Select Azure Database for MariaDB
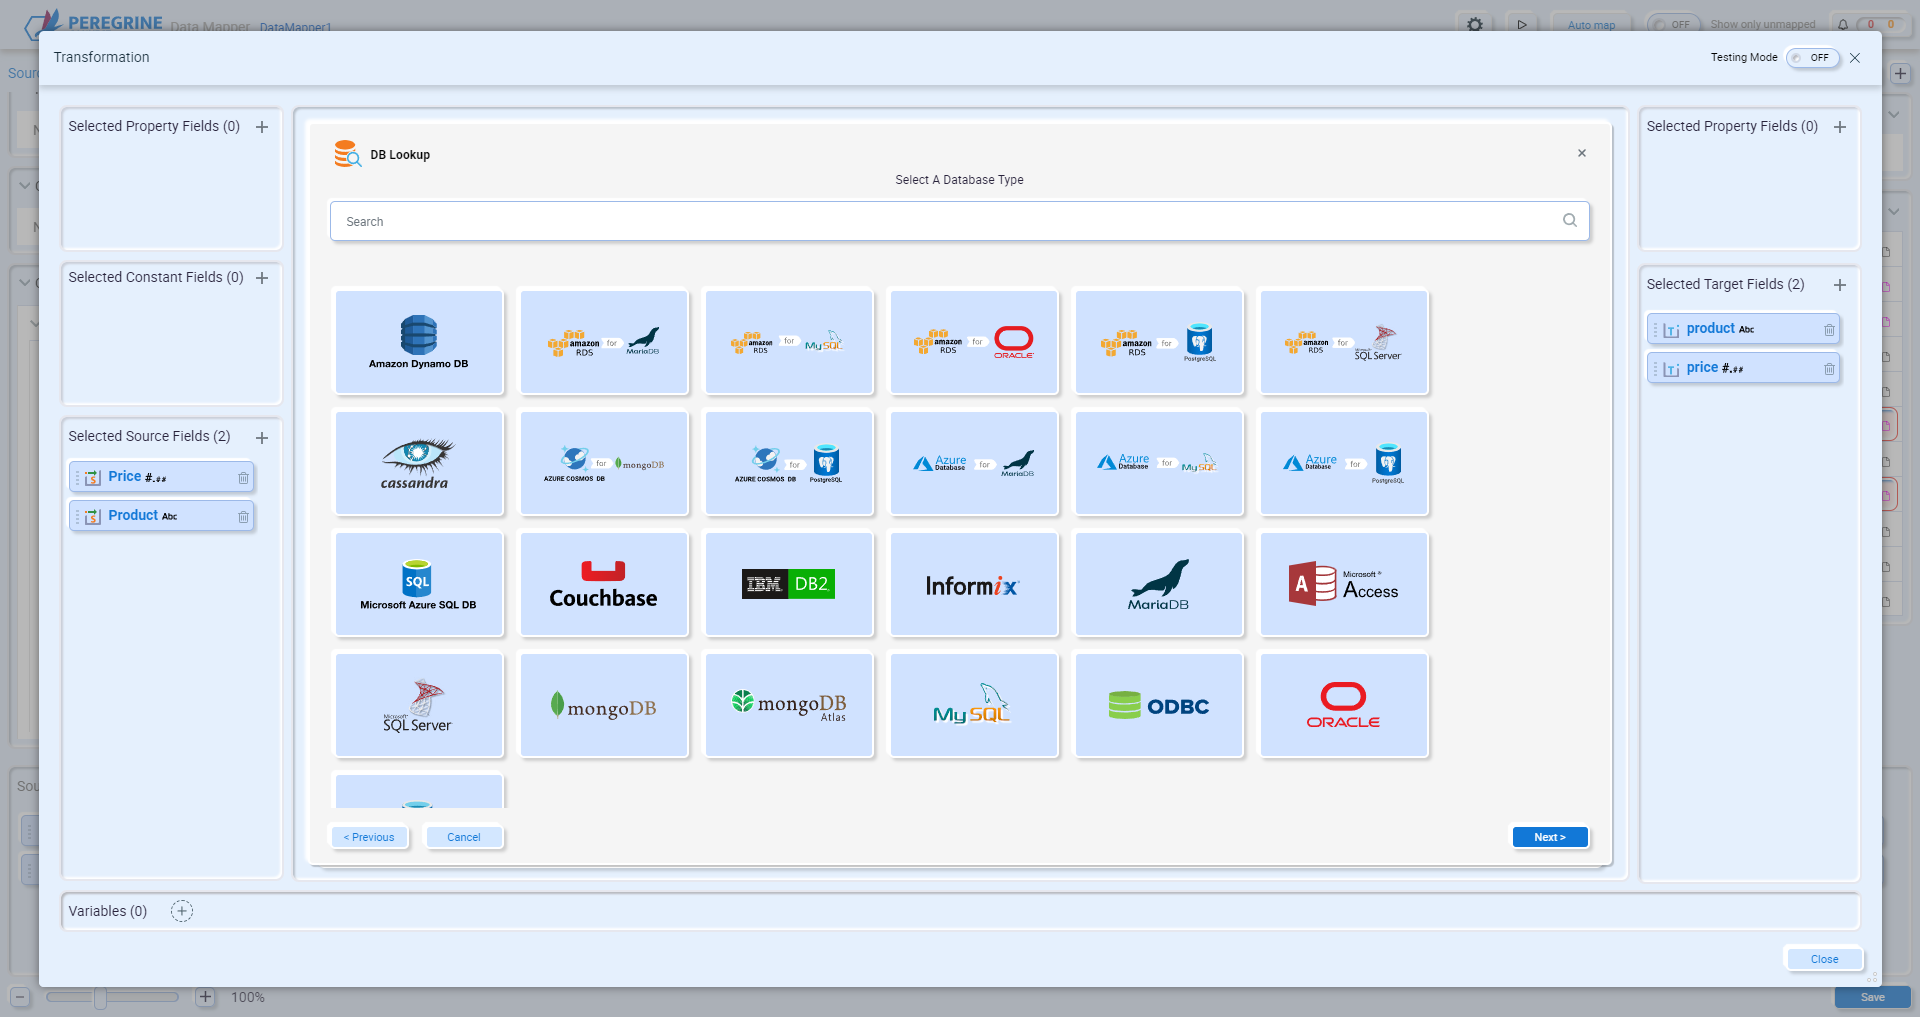The width and height of the screenshot is (1920, 1017). (x=974, y=463)
